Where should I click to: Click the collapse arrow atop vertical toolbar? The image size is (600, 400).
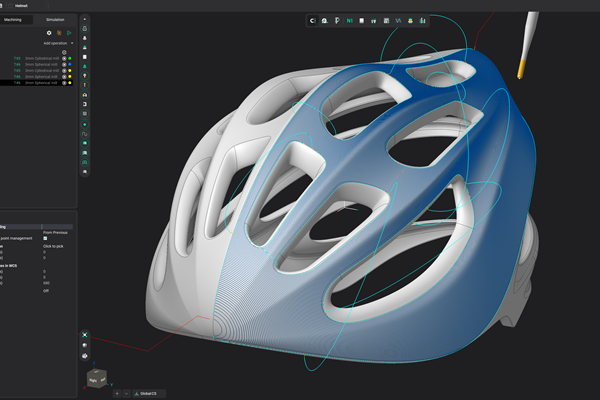pyautogui.click(x=85, y=18)
